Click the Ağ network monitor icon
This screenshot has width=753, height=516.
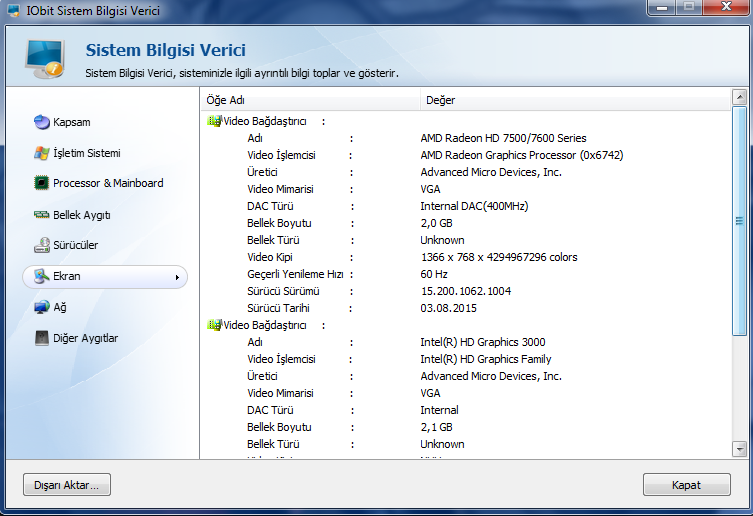point(42,307)
